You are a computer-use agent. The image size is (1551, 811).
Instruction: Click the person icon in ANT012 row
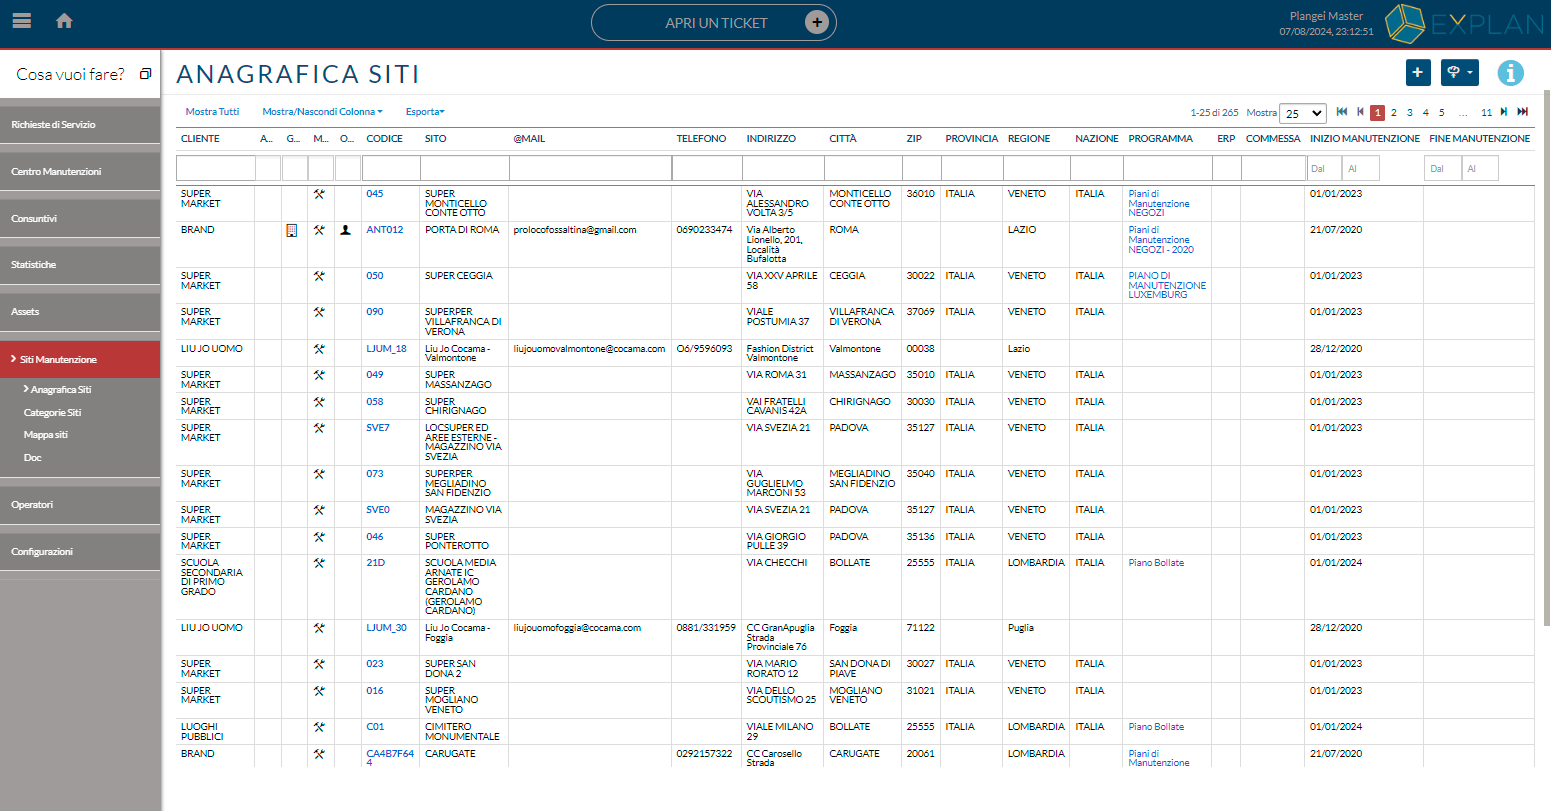pyautogui.click(x=346, y=230)
